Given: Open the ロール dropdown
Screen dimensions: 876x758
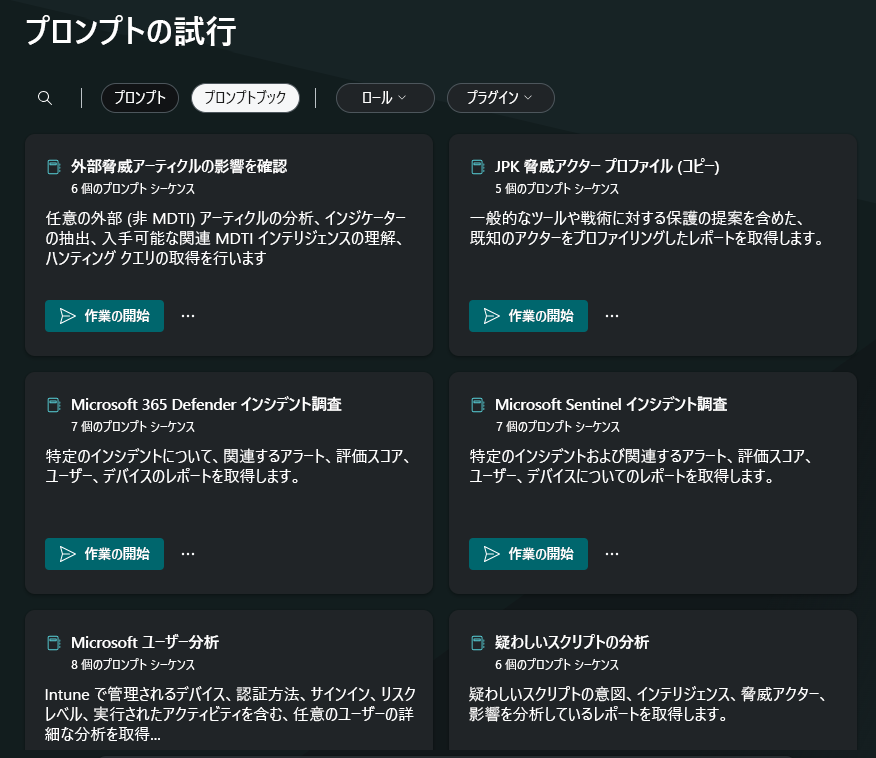Looking at the screenshot, I should [x=385, y=97].
